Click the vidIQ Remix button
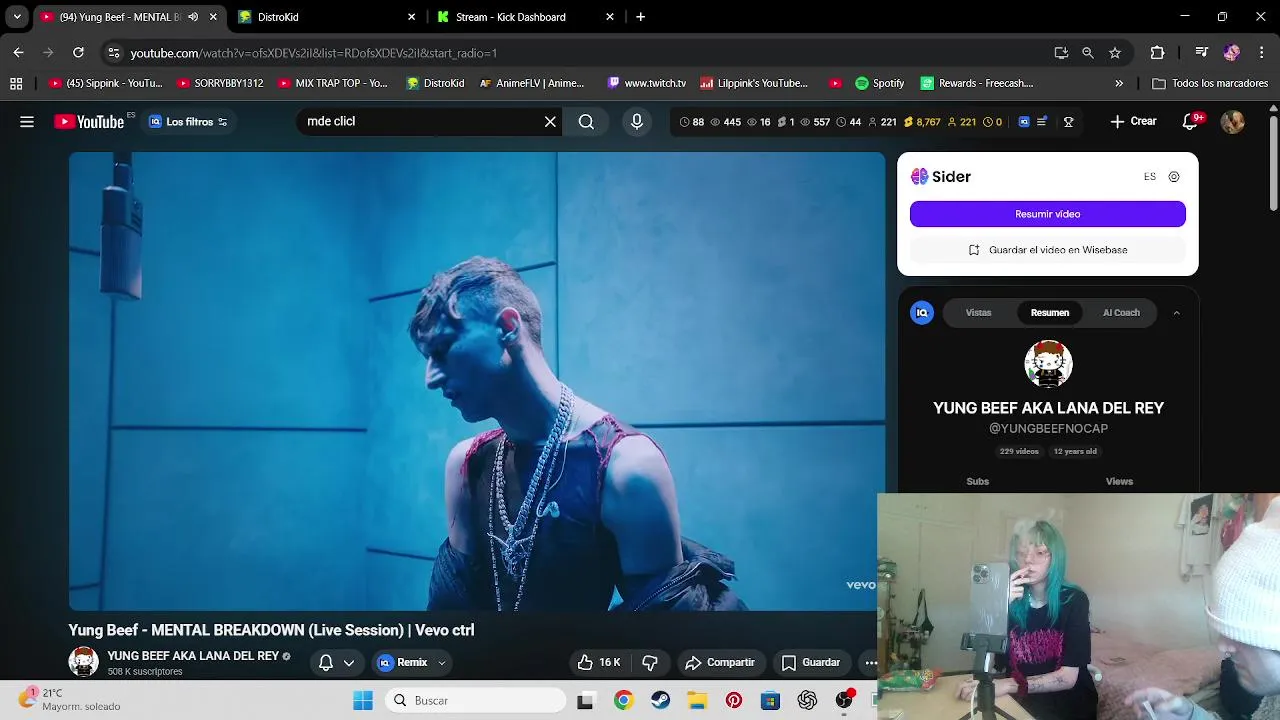The width and height of the screenshot is (1280, 720). [x=403, y=662]
